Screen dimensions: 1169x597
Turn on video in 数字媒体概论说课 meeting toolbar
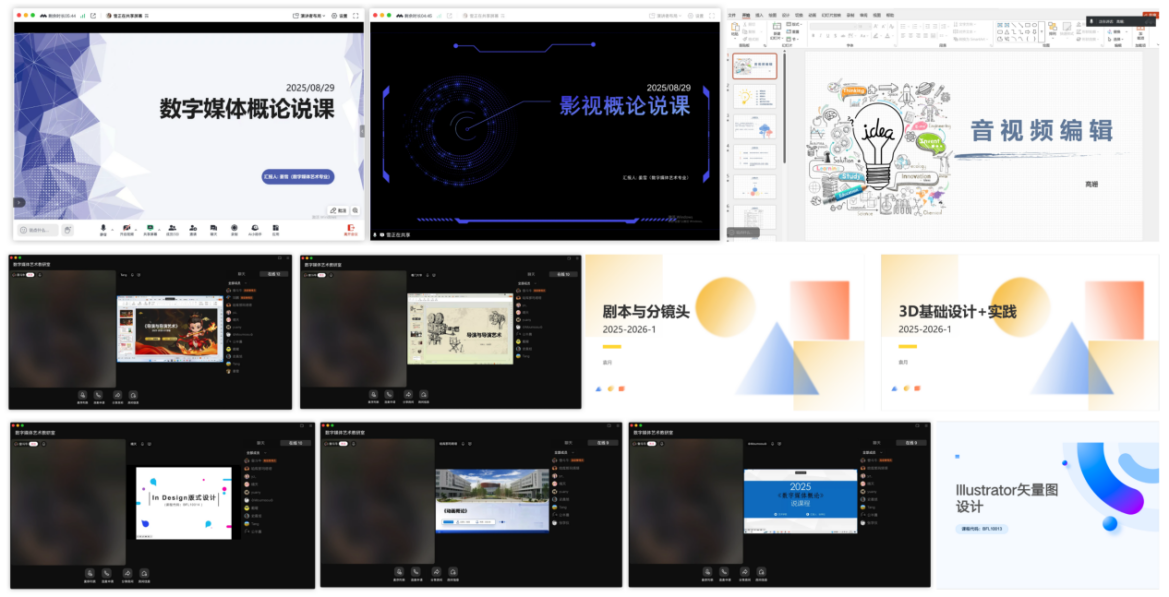click(127, 229)
